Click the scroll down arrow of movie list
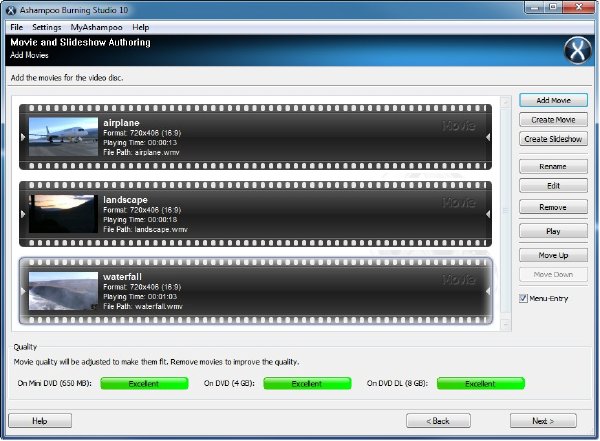This screenshot has width=600, height=441. tap(505, 325)
